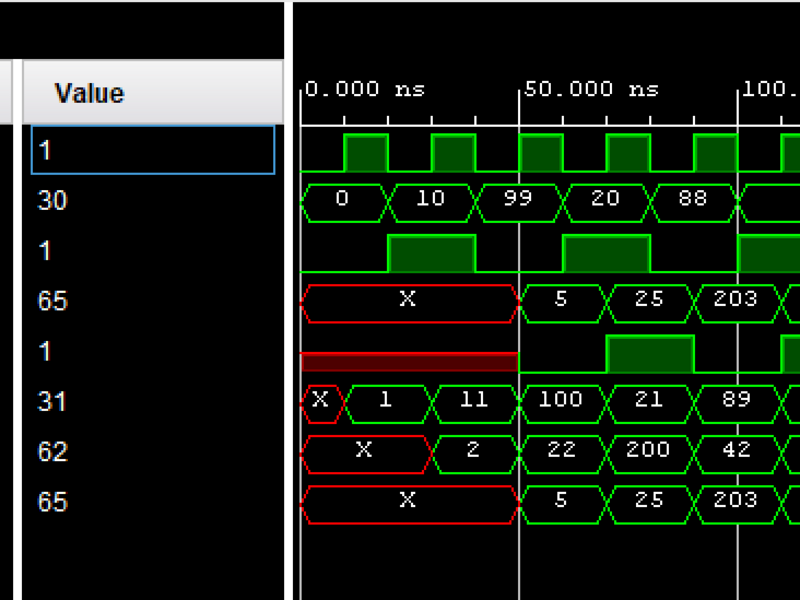Click bus segment labeled 0
The image size is (800, 600).
(x=344, y=203)
